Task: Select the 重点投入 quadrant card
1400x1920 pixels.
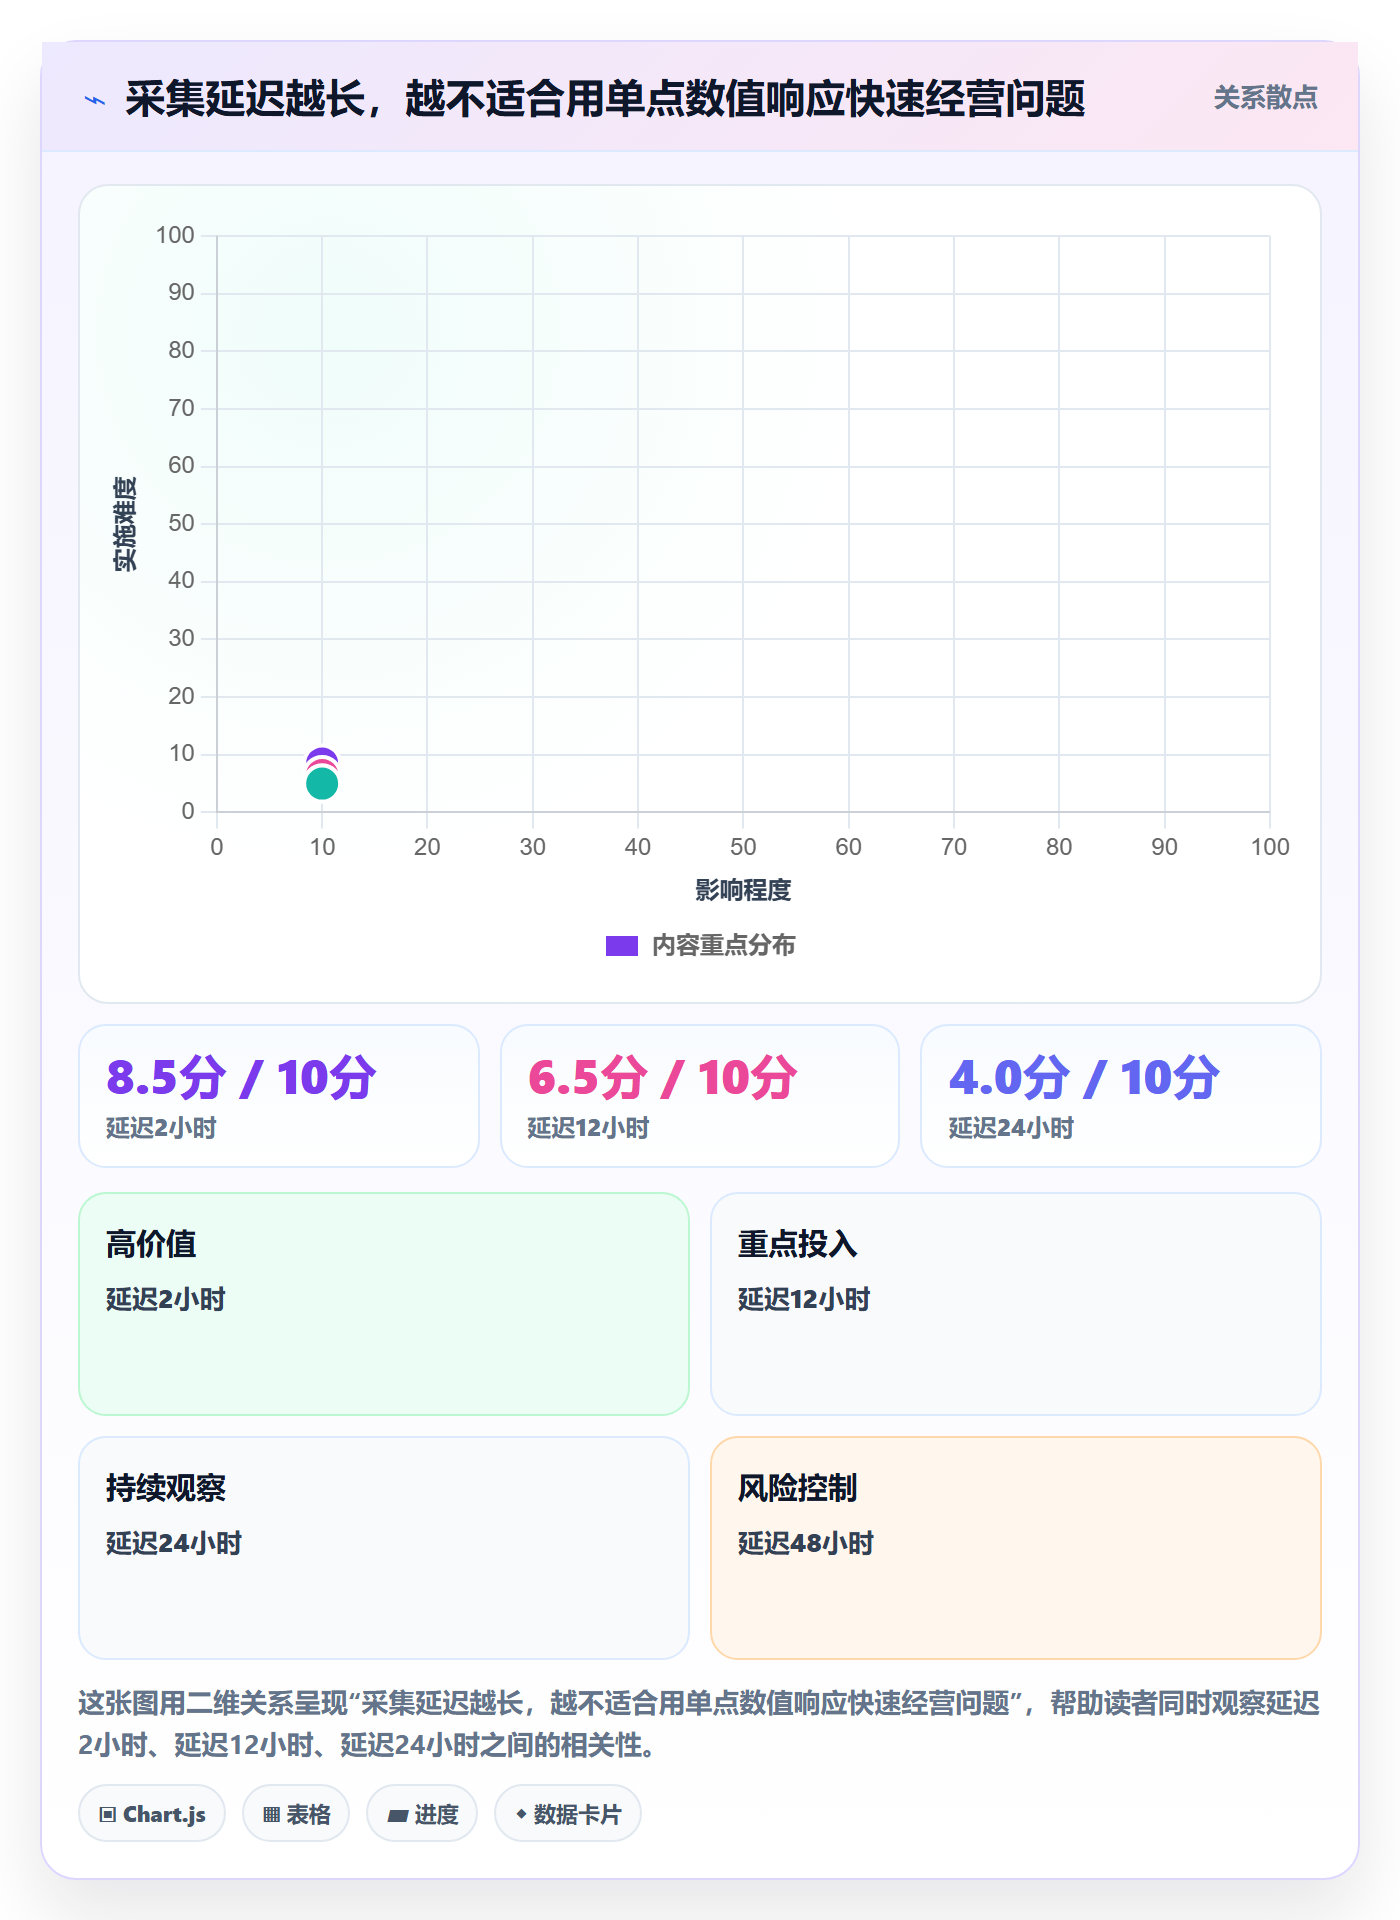Action: coord(1016,1304)
